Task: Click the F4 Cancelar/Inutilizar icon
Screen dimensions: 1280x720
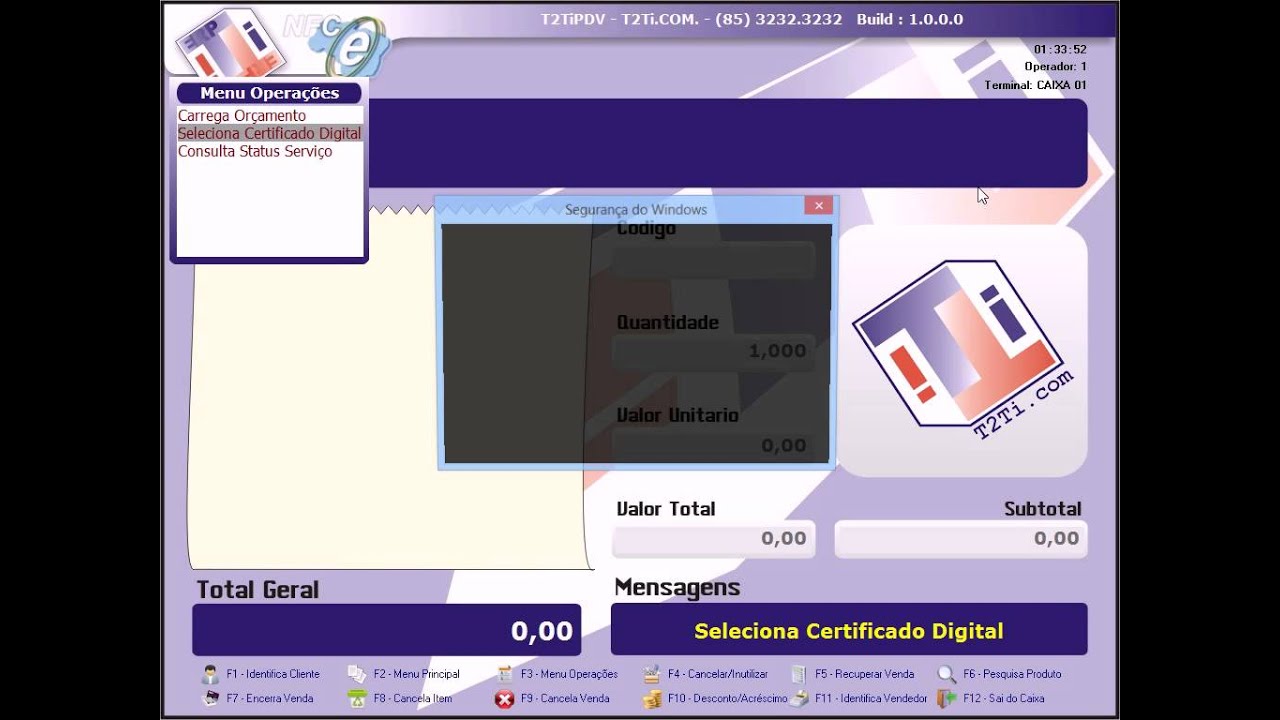Action: 652,674
